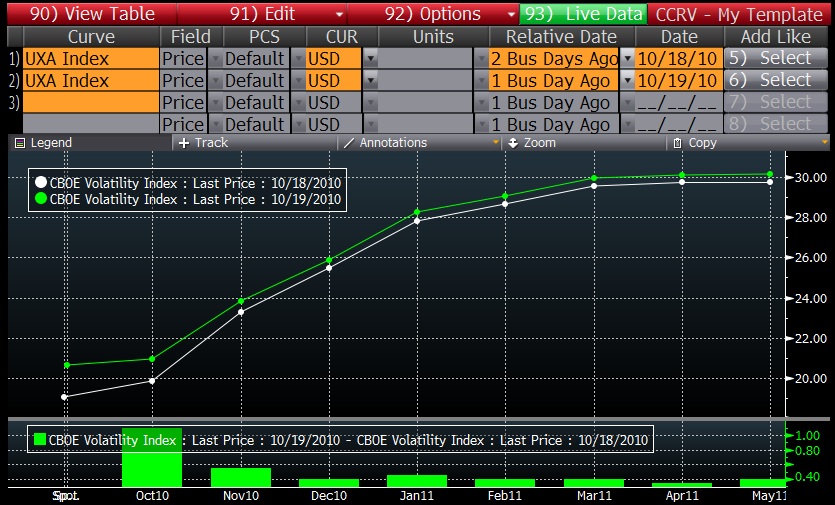Click the row 2 Default PCS field
This screenshot has height=505, width=835.
pyautogui.click(x=255, y=80)
